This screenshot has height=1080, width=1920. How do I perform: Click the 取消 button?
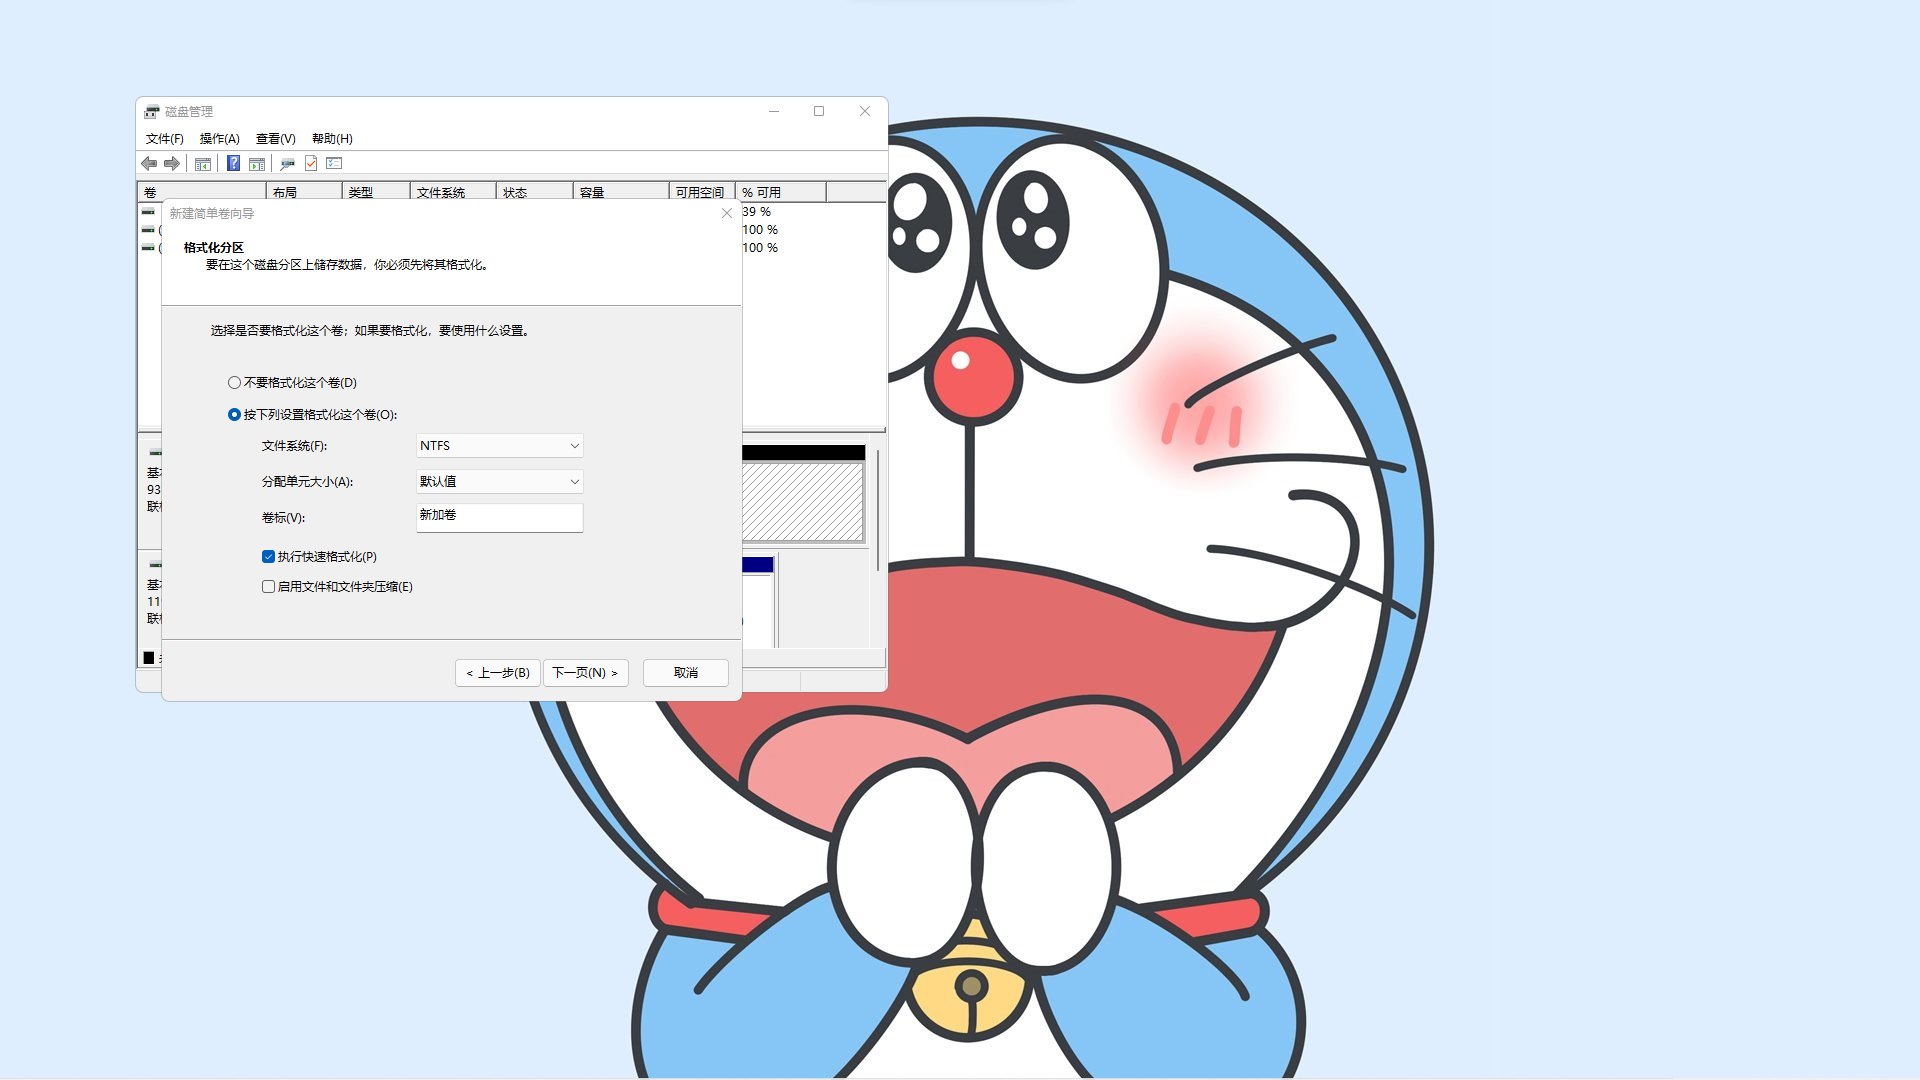(x=685, y=672)
